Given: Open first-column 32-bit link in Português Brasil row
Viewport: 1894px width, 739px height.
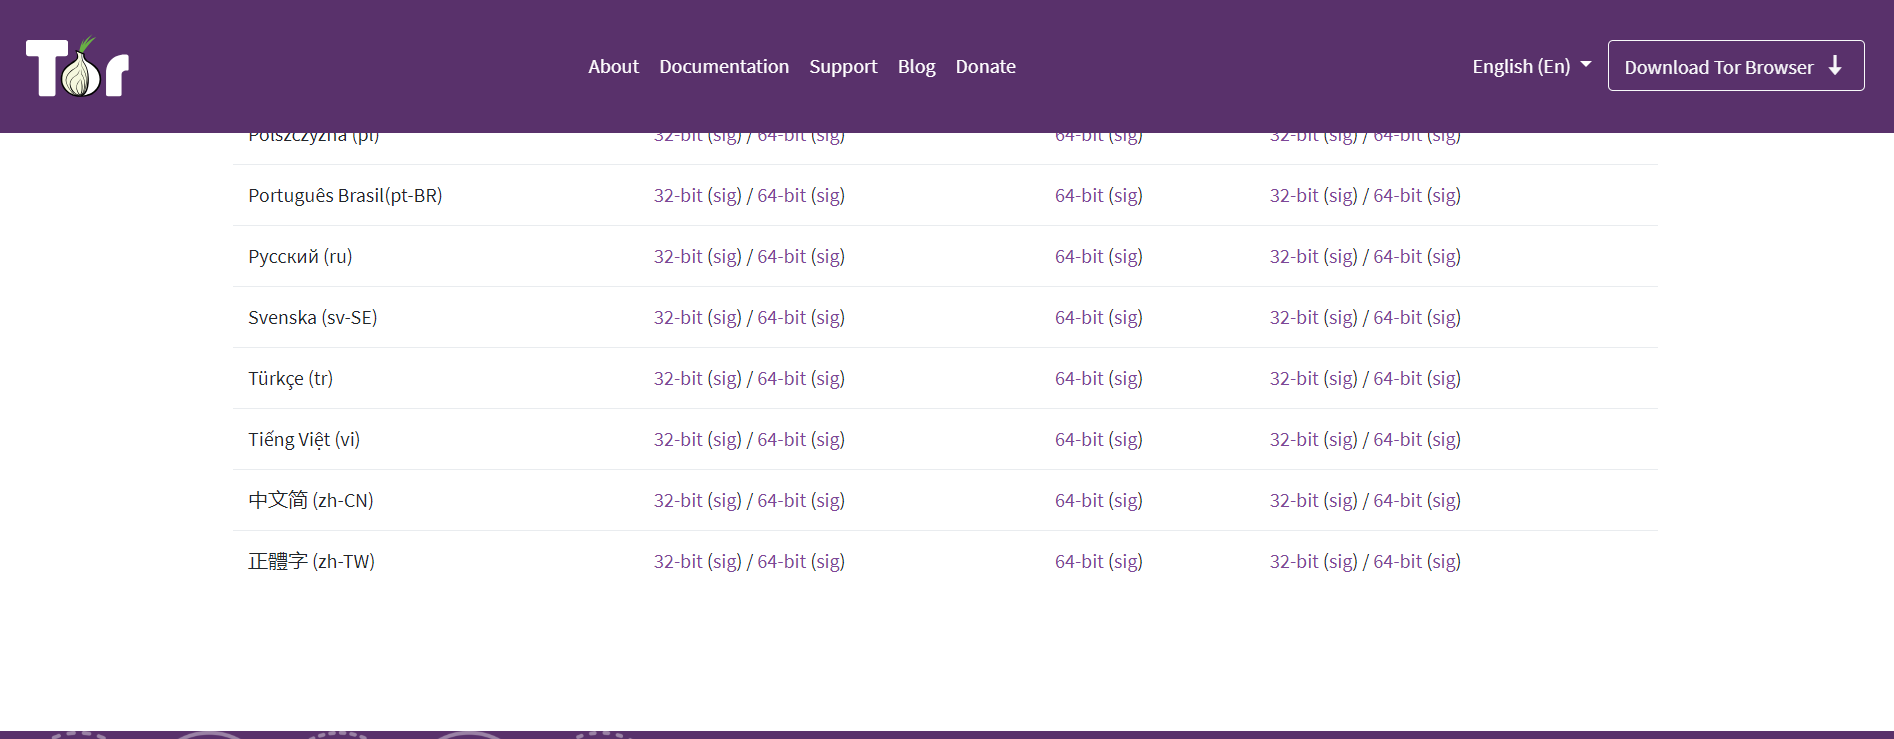Looking at the screenshot, I should 678,195.
